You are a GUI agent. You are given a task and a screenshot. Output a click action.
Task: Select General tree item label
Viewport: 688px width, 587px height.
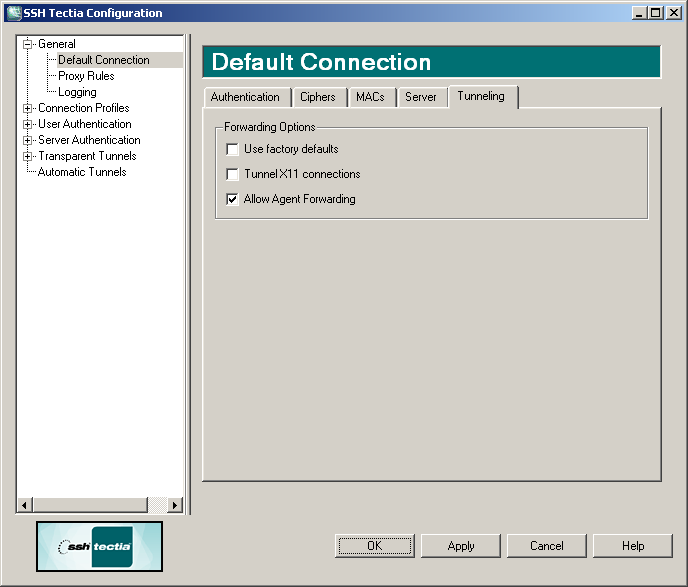(x=57, y=44)
